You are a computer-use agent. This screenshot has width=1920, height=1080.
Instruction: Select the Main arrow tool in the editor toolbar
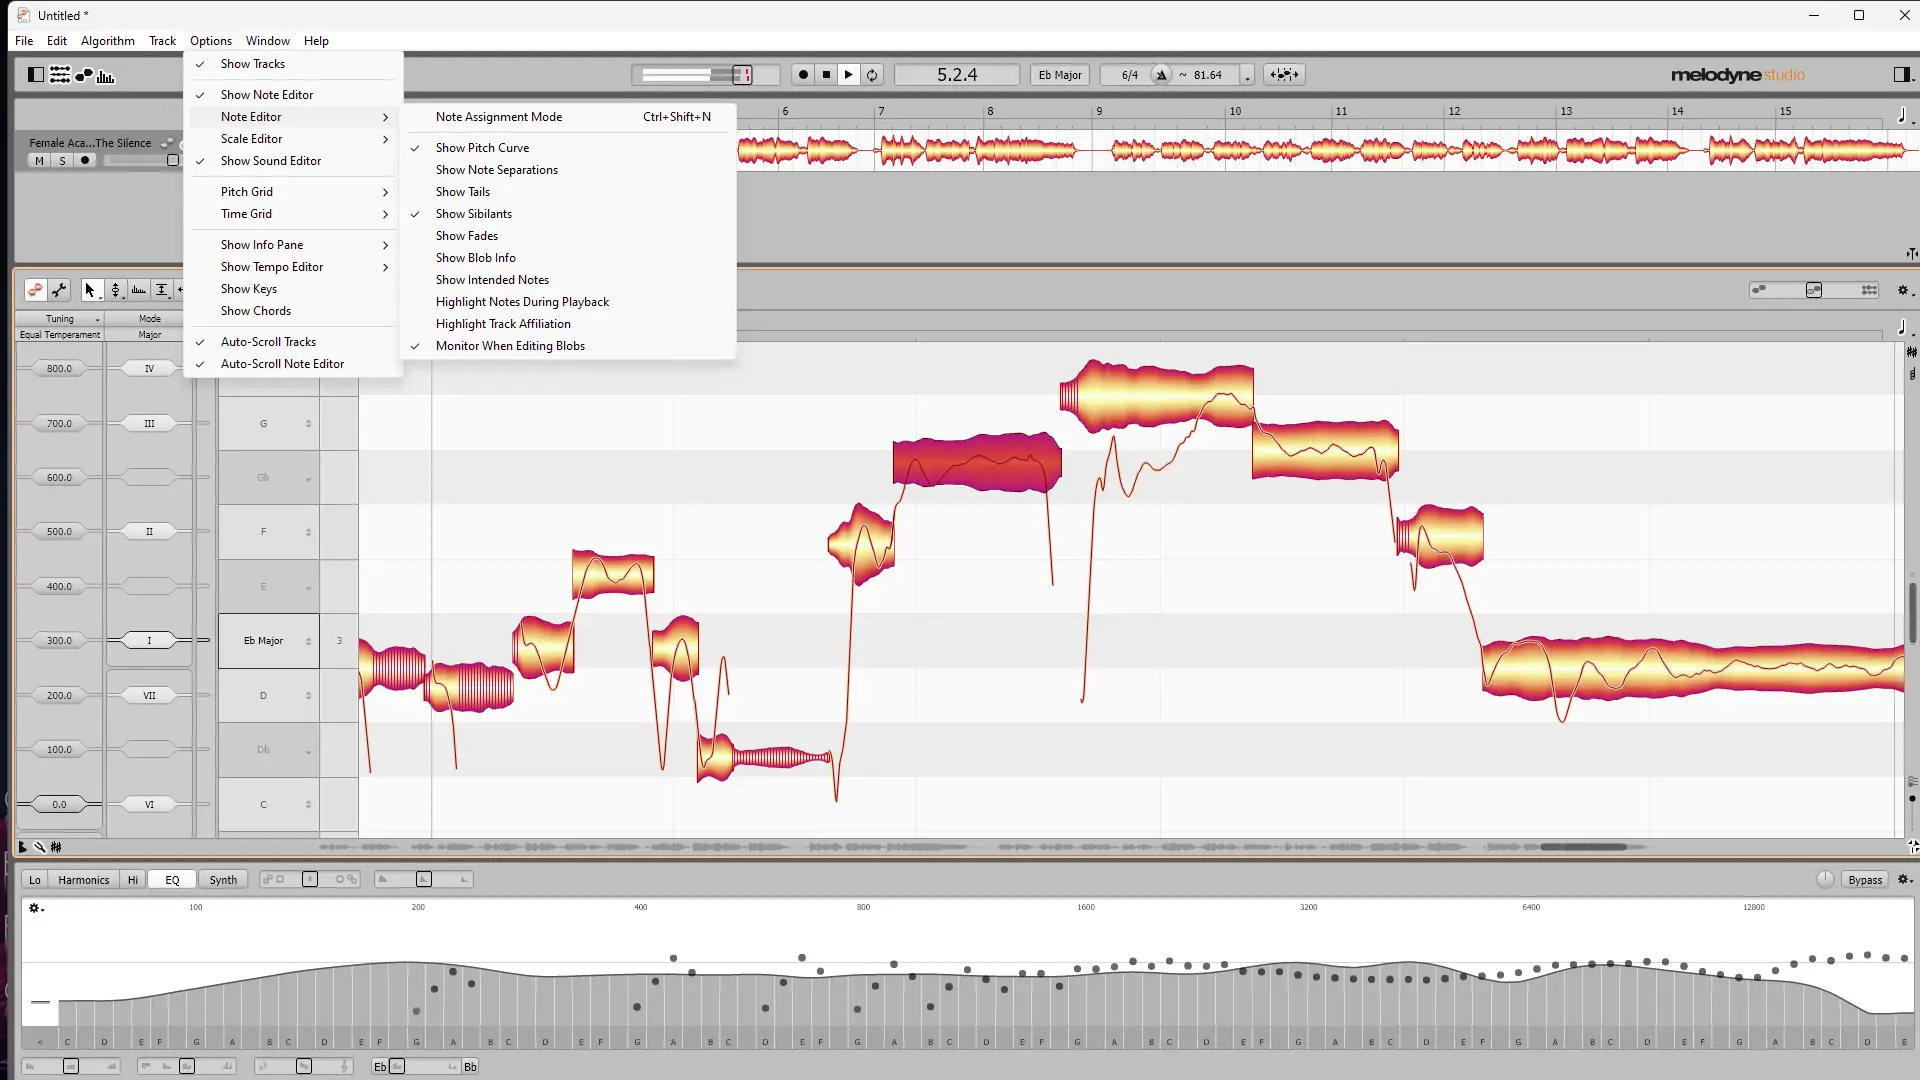click(x=91, y=290)
